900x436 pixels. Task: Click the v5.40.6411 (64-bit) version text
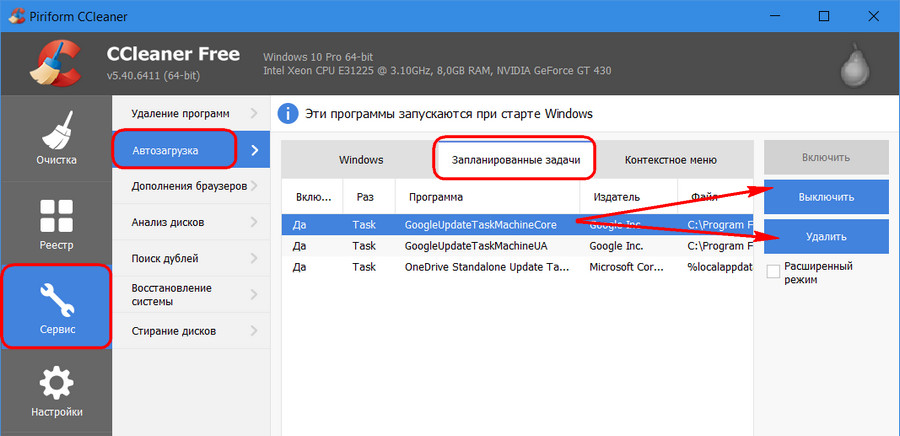(x=153, y=76)
